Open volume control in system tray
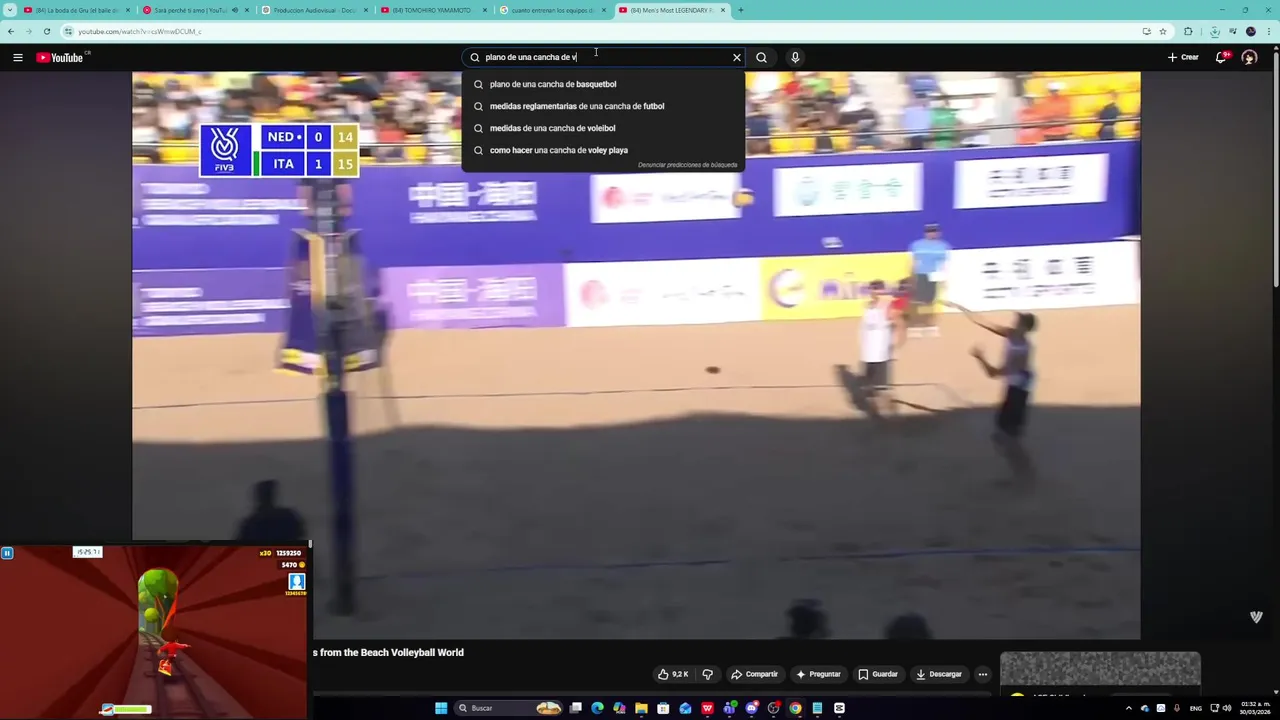Image resolution: width=1280 pixels, height=720 pixels. click(x=1227, y=708)
